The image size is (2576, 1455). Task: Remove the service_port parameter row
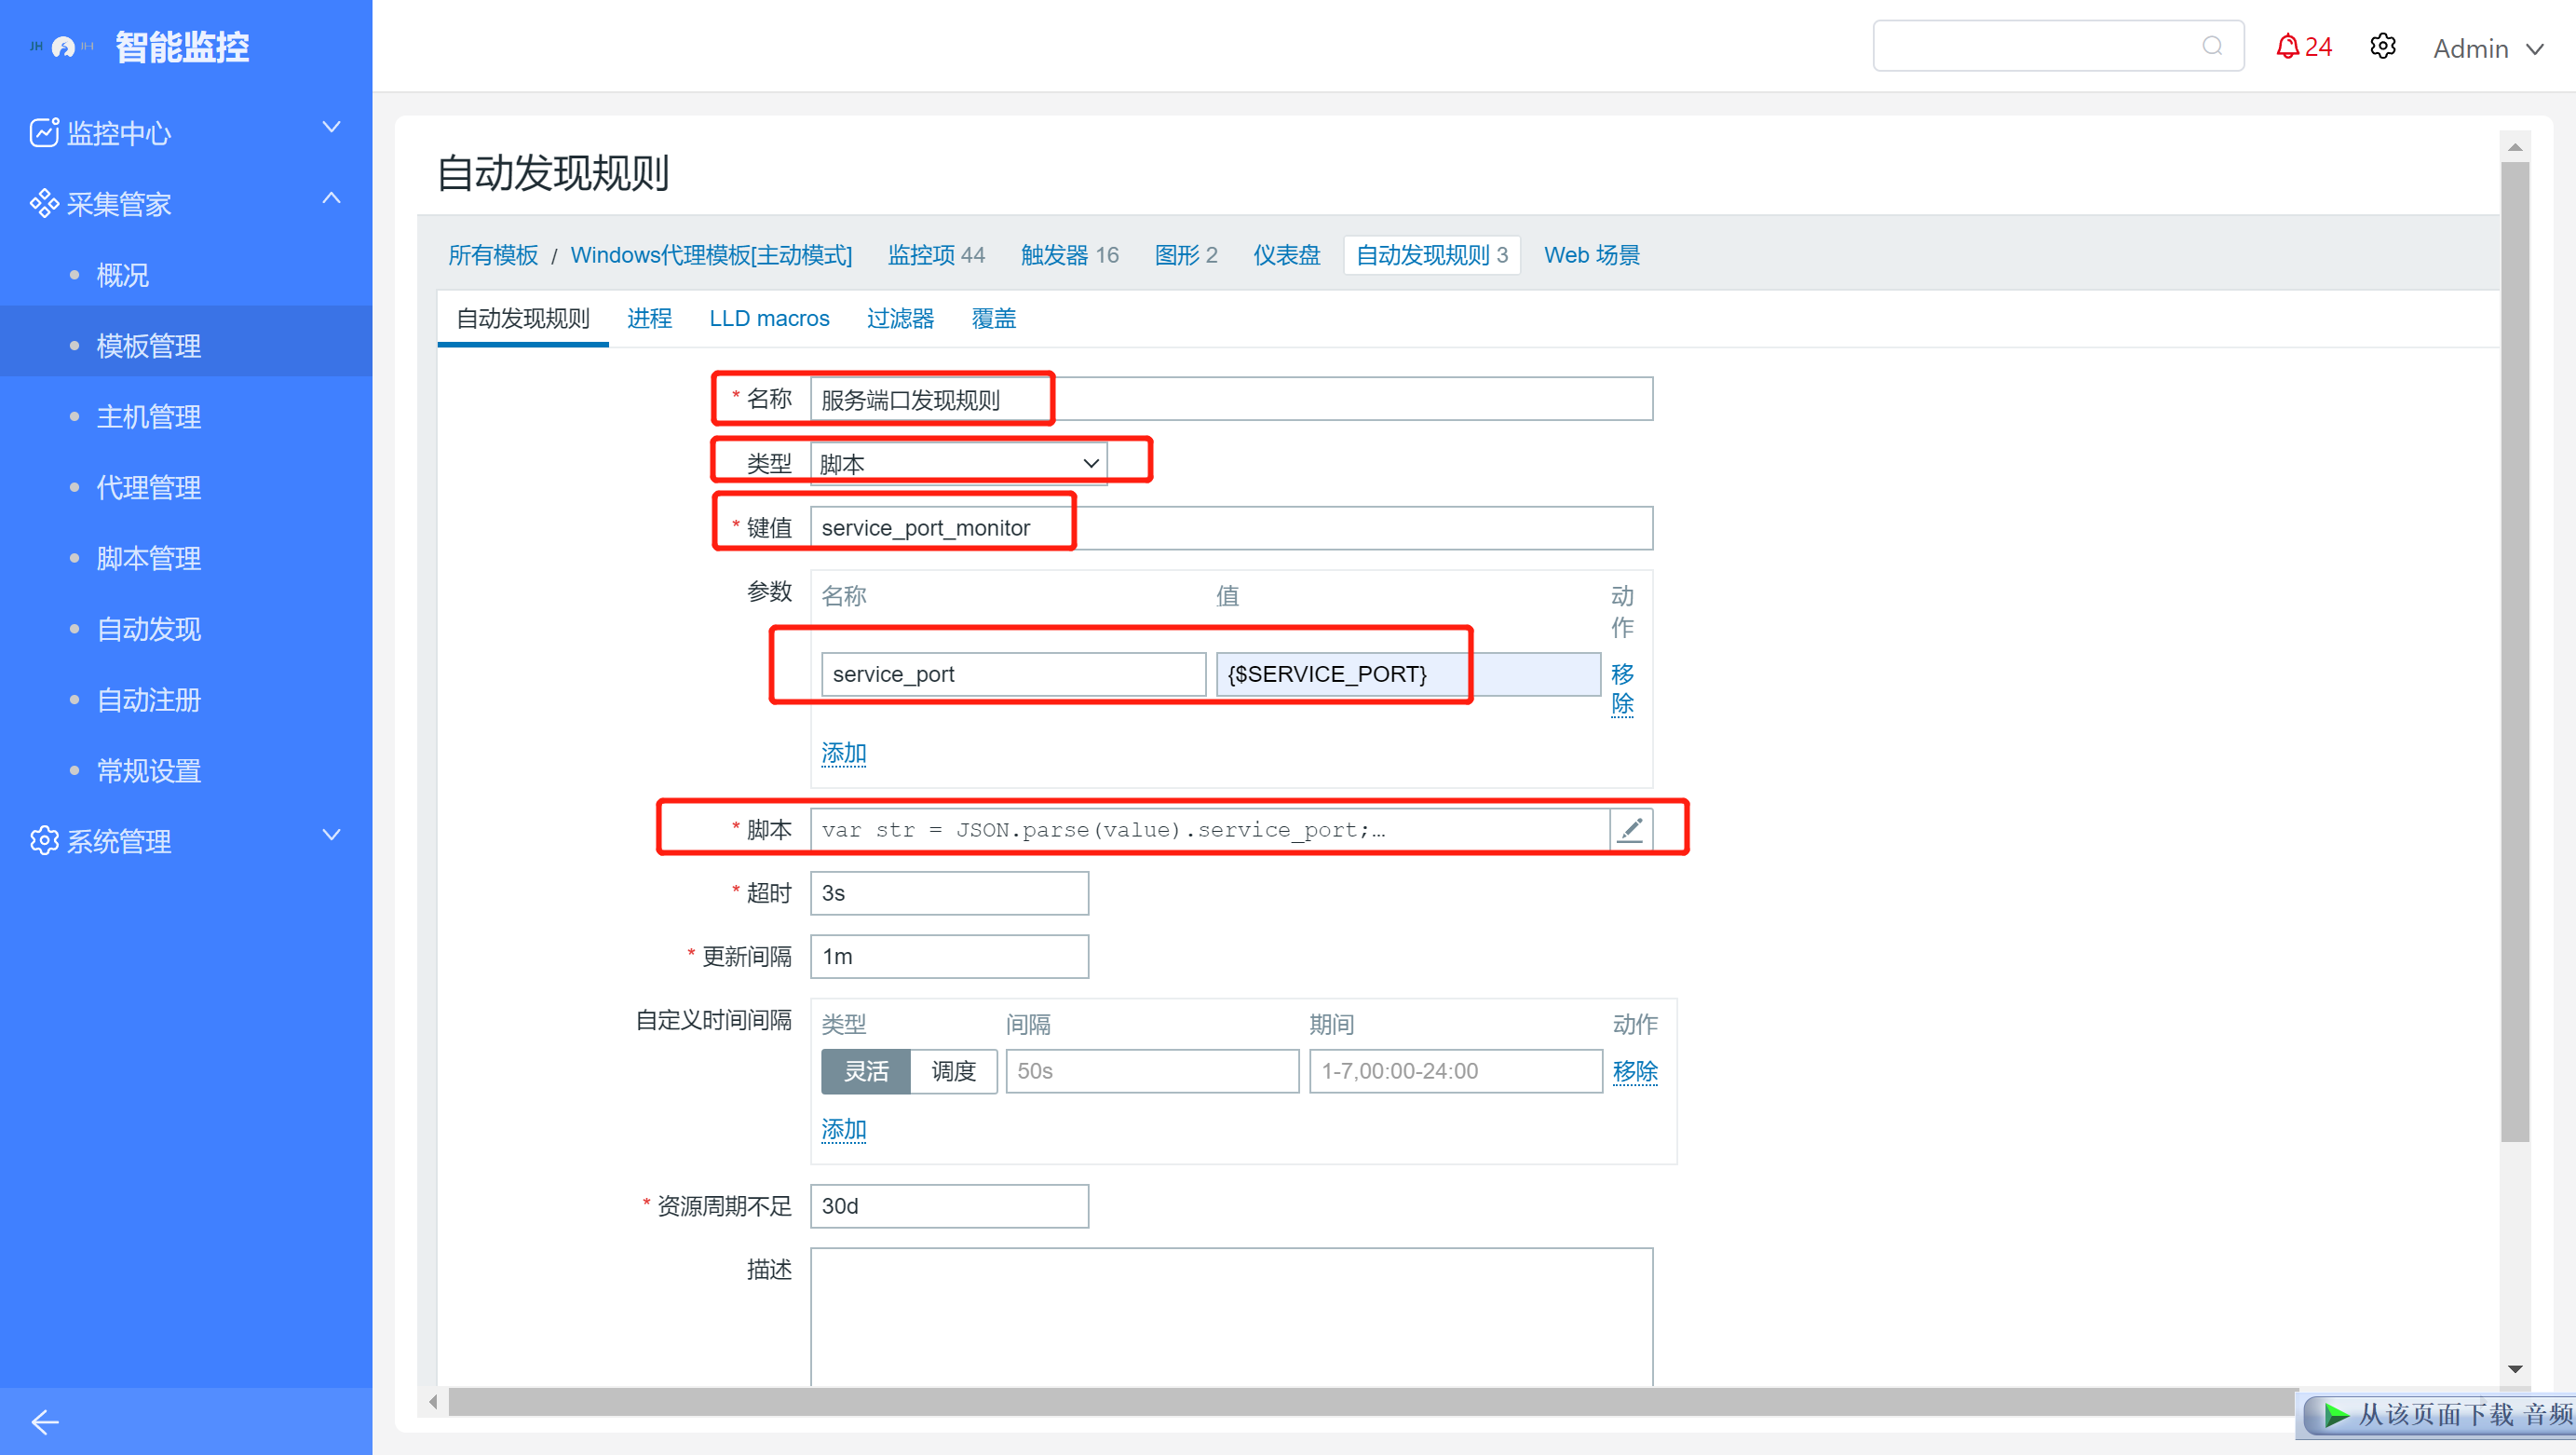coord(1622,688)
